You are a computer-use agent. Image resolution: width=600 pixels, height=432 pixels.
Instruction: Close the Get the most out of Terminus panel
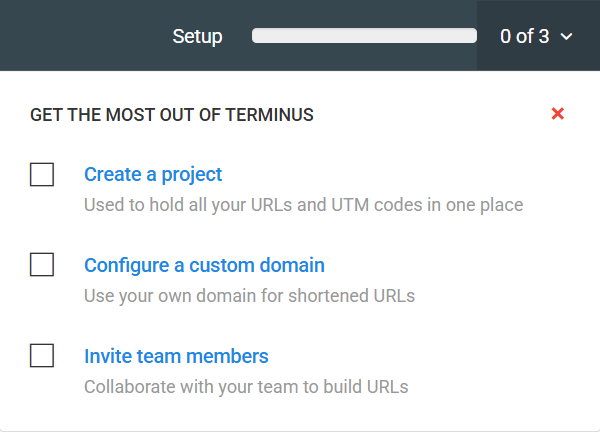[x=558, y=114]
